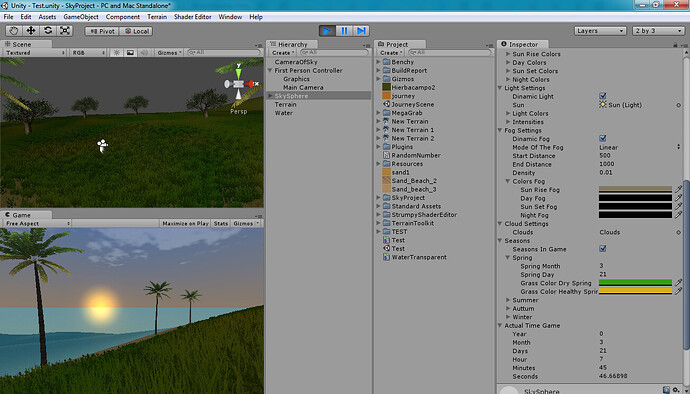Click the Pause button
The width and height of the screenshot is (690, 394).
click(344, 31)
